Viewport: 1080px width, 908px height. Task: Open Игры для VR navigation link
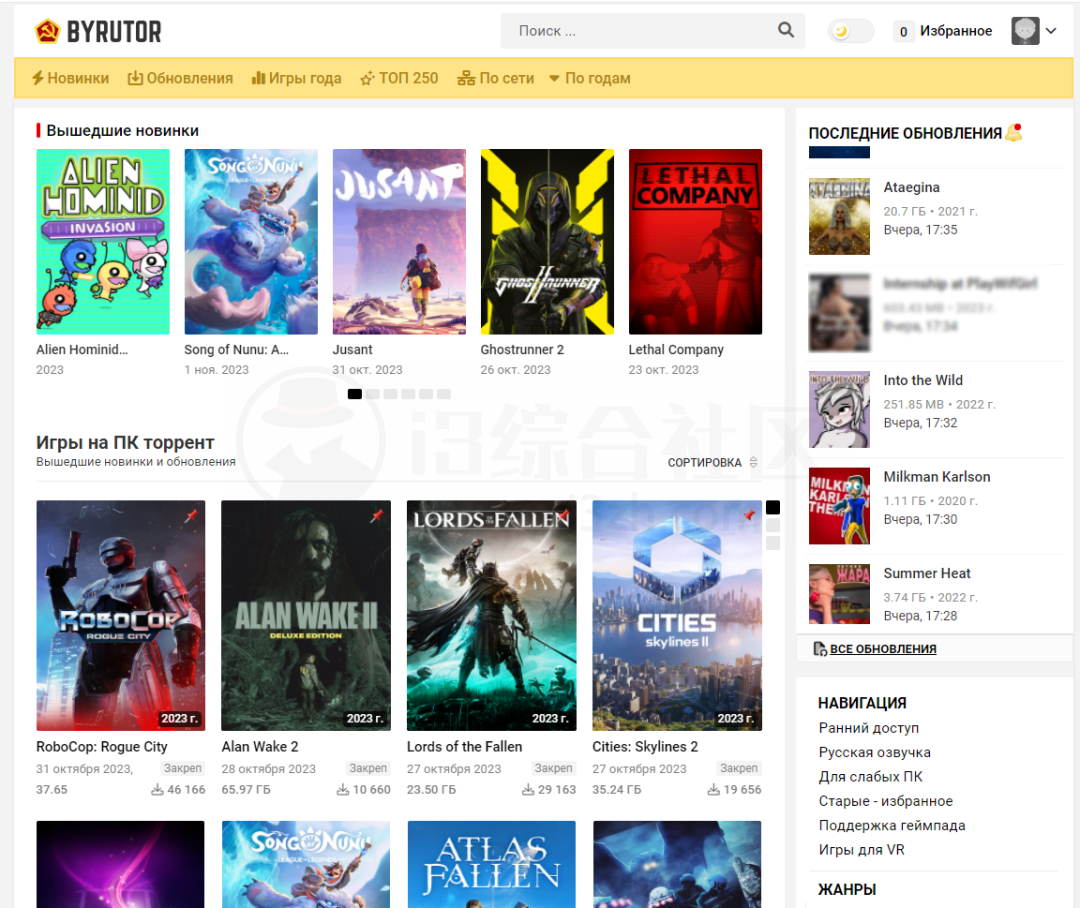point(862,850)
